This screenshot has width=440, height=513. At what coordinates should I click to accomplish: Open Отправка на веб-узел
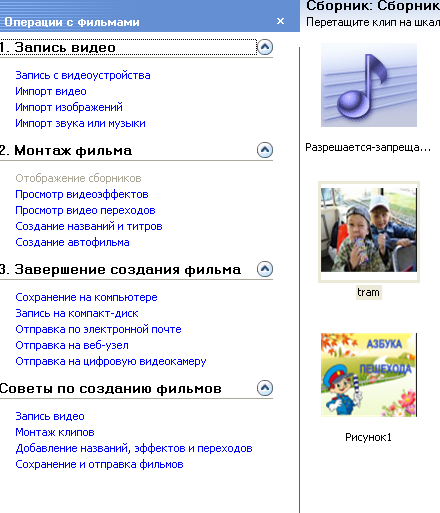pos(72,345)
